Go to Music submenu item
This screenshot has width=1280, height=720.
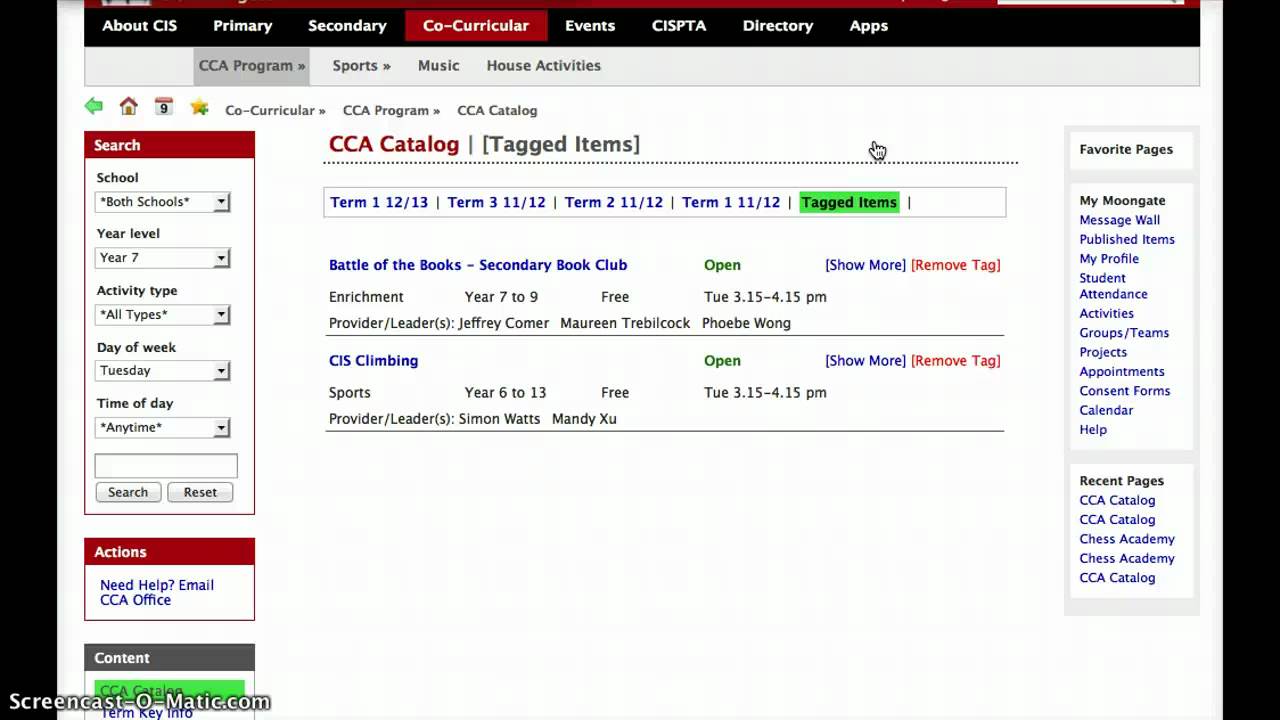438,66
